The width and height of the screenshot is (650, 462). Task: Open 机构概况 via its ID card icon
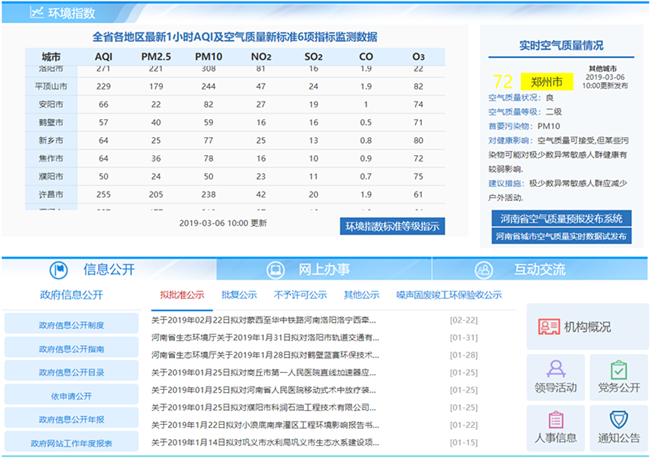click(547, 327)
